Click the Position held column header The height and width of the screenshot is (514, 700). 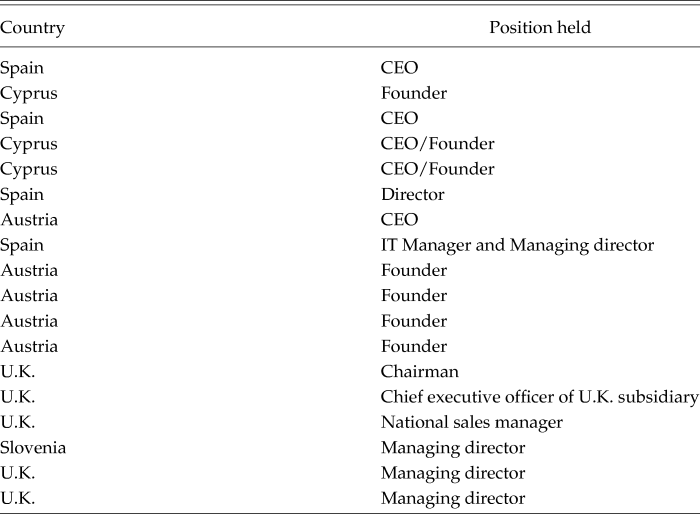pyautogui.click(x=539, y=28)
